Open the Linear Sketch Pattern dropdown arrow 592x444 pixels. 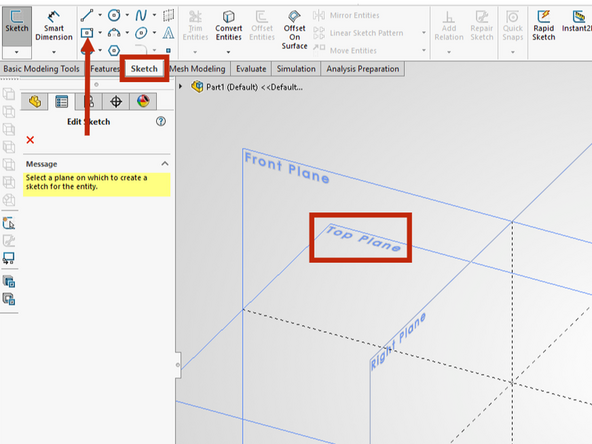click(x=424, y=33)
